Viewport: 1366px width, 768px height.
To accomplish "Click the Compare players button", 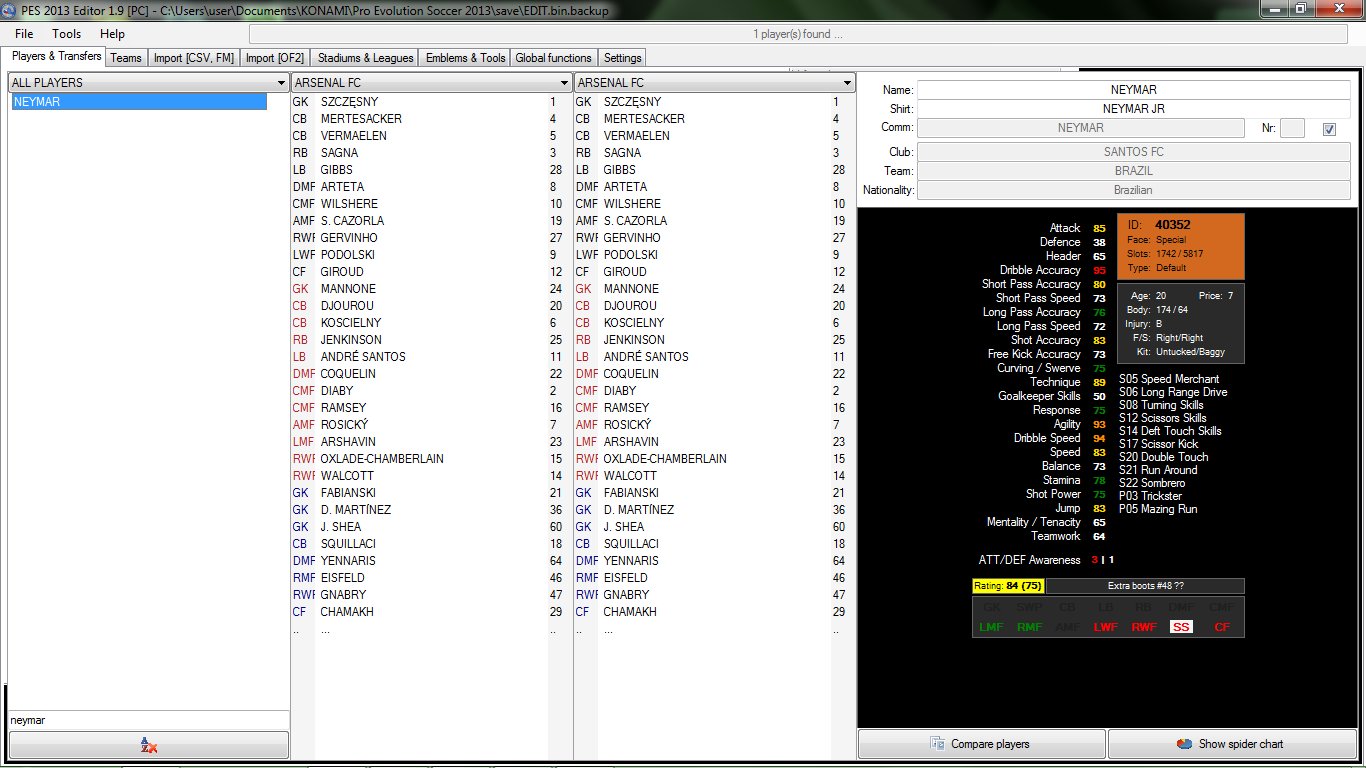I will [982, 744].
